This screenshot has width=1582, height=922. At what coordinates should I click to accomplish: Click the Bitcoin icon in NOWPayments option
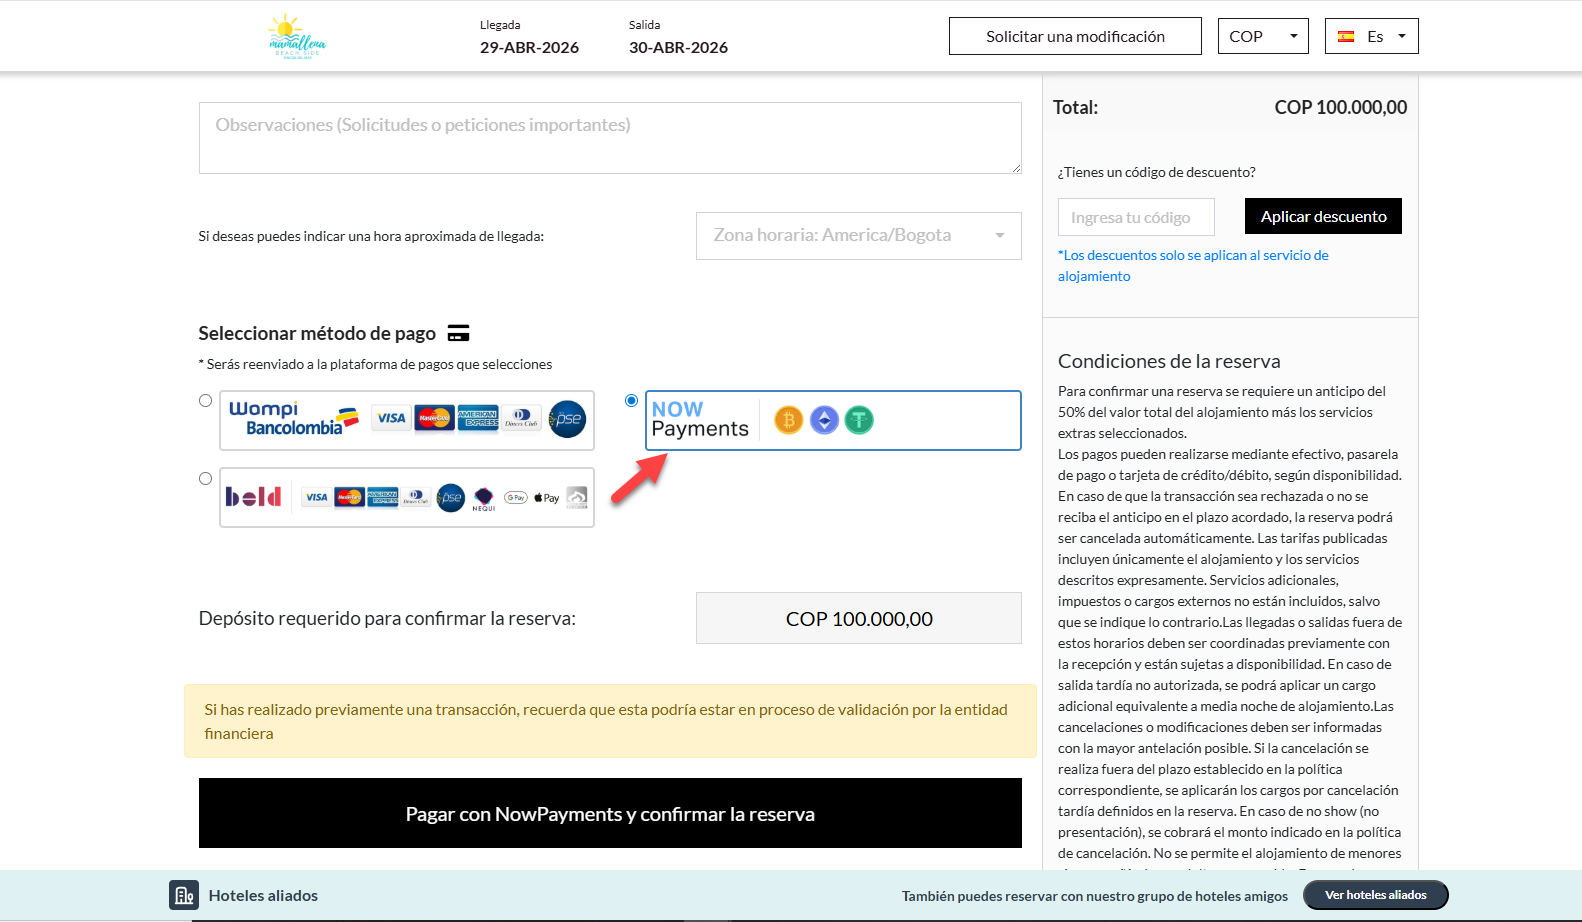tap(788, 420)
